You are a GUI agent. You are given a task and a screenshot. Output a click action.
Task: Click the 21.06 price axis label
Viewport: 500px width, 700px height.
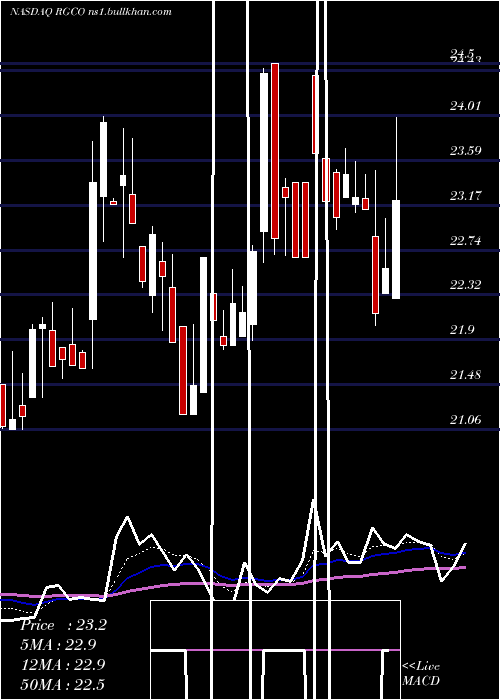coord(466,419)
